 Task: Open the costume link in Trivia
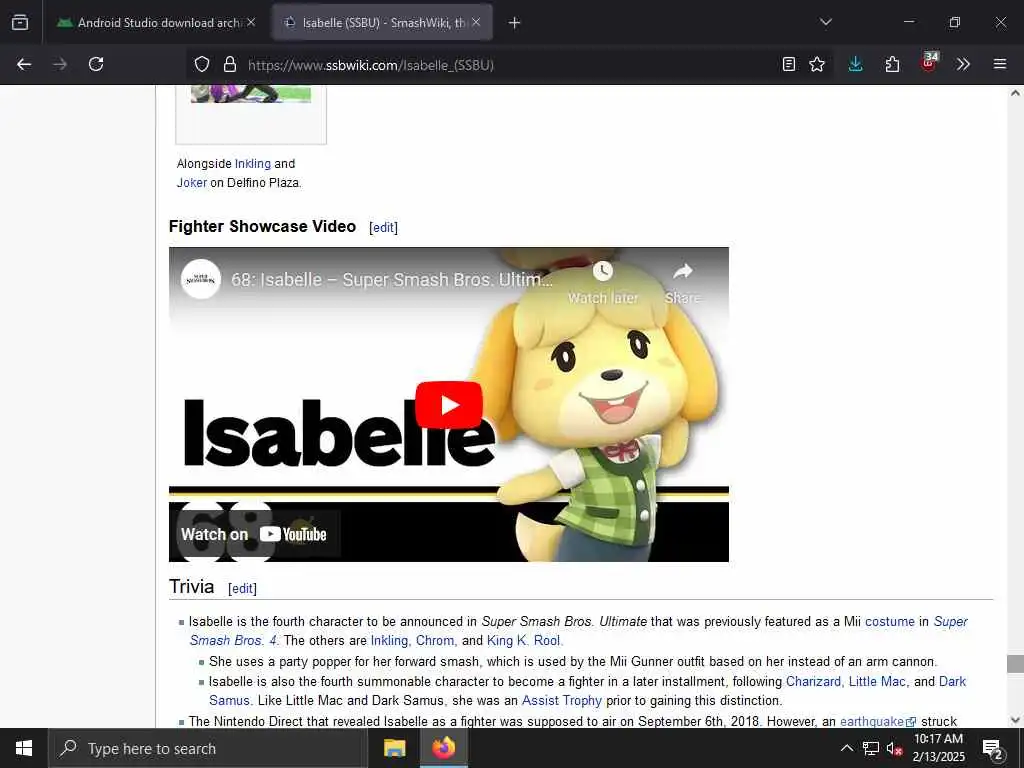pyautogui.click(x=889, y=621)
